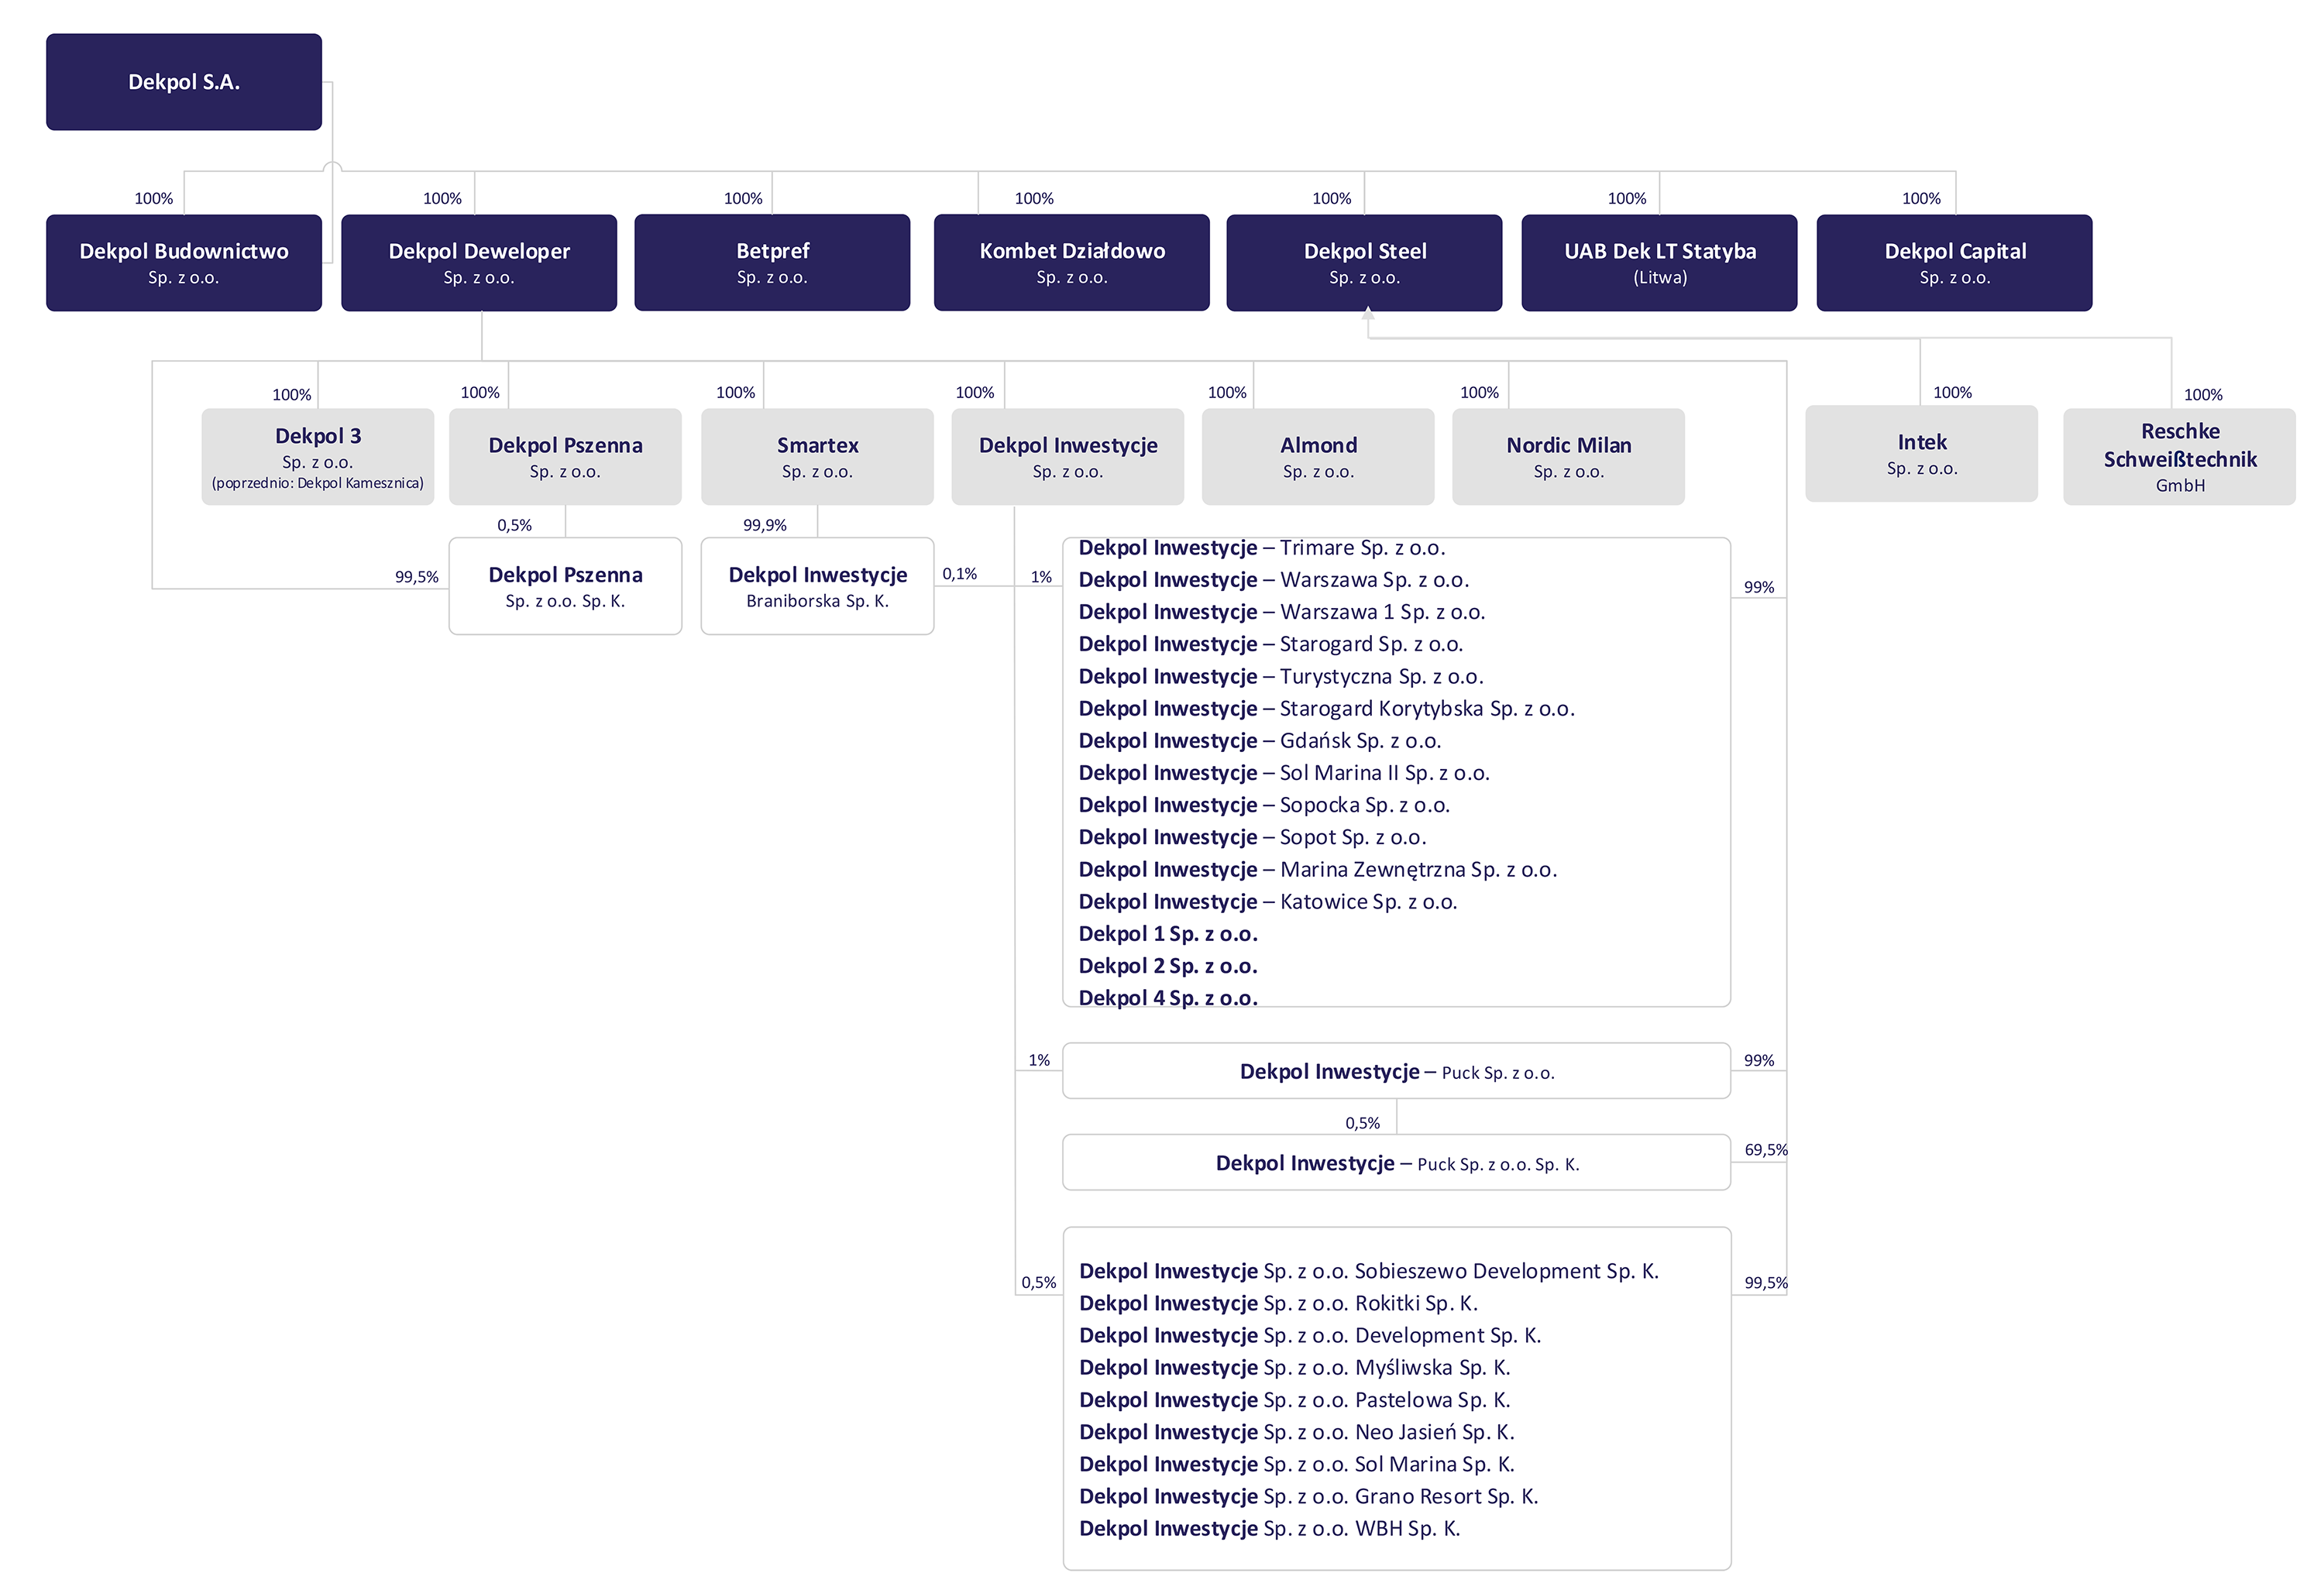Select the Dekpol Budownictwo Sp. z o.o. box
The height and width of the screenshot is (1590, 2324).
(x=184, y=263)
